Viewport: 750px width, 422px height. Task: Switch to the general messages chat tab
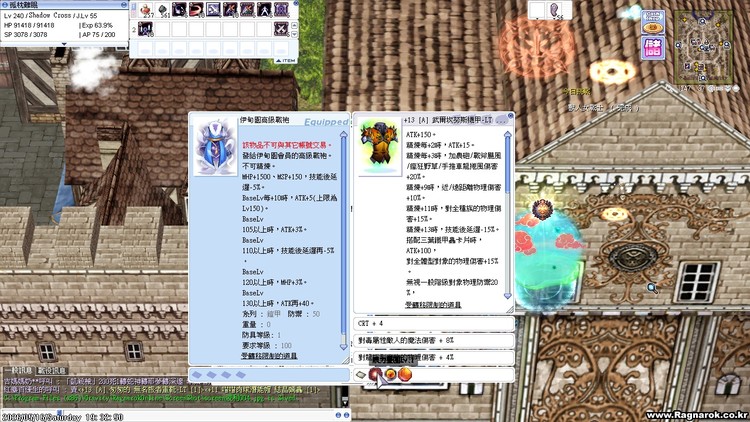[18, 370]
